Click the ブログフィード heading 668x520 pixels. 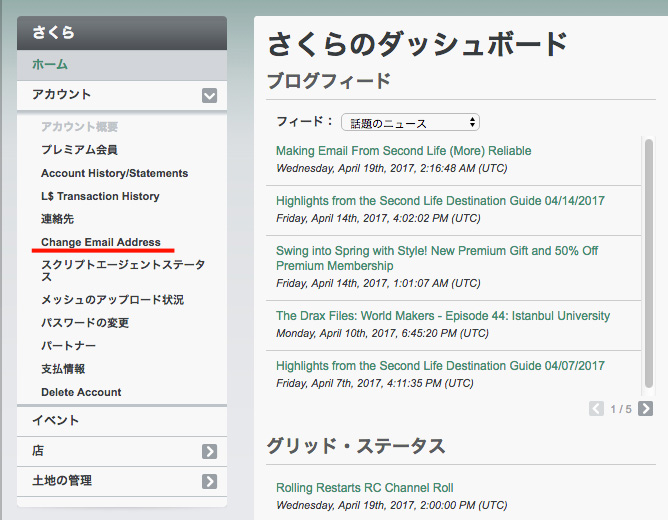click(329, 81)
